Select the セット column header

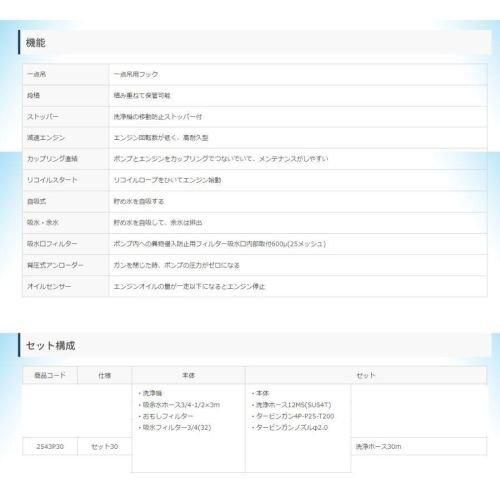[366, 376]
